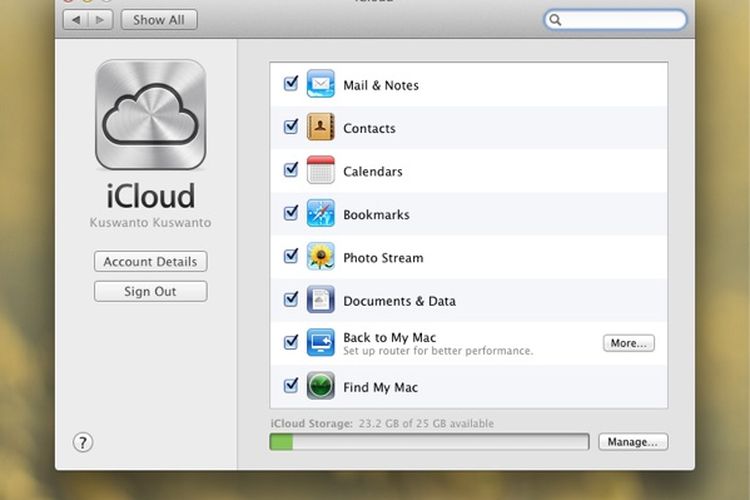Screen dimensions: 750x500
Task: Click the large iCloud cloud logo
Action: (151, 115)
